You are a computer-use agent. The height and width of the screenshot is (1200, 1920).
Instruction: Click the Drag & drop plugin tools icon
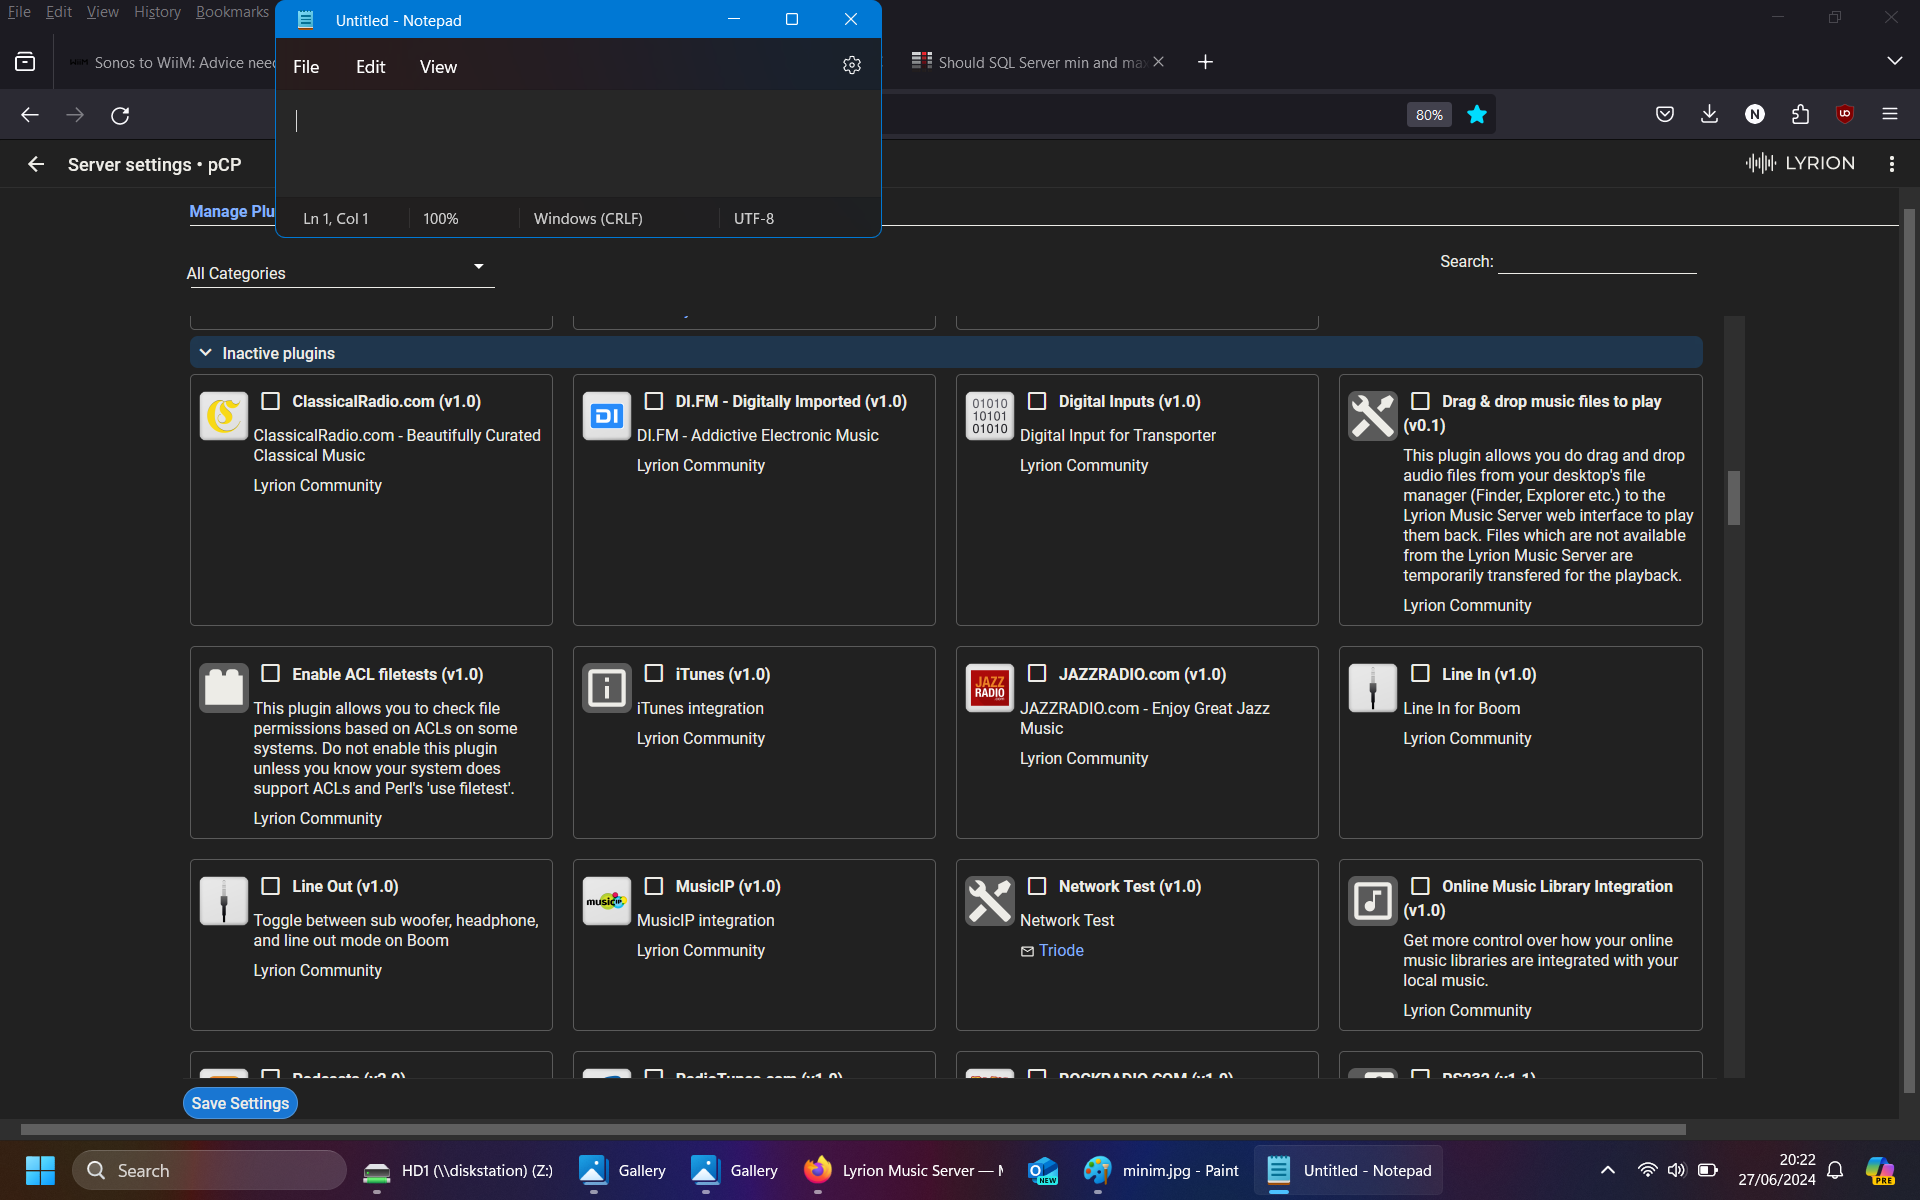1373,416
